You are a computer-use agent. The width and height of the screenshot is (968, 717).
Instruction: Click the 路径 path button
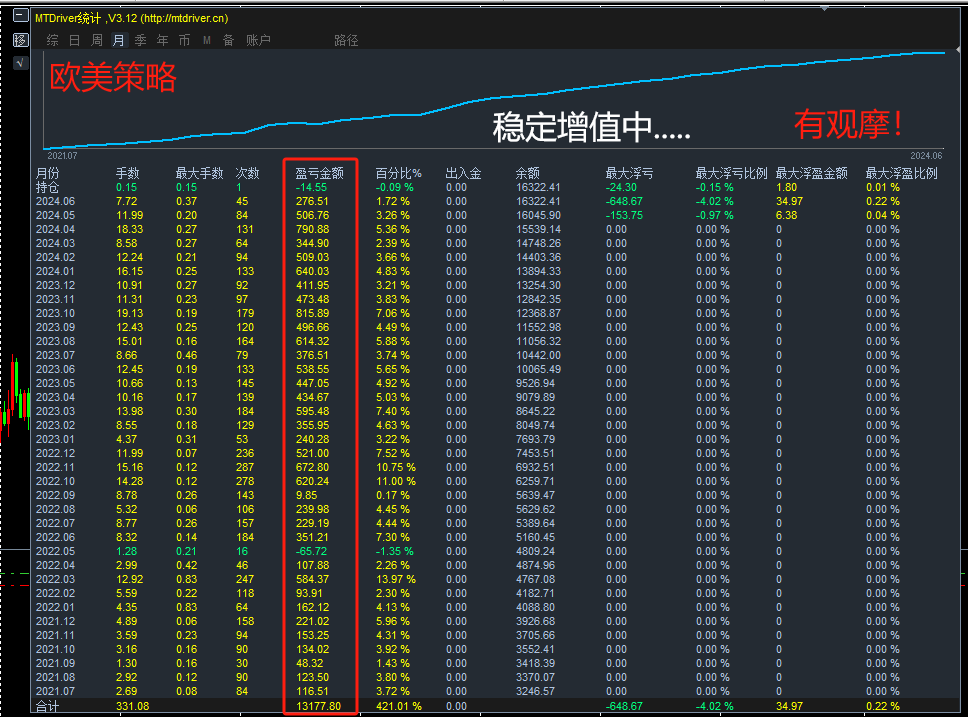pos(344,41)
